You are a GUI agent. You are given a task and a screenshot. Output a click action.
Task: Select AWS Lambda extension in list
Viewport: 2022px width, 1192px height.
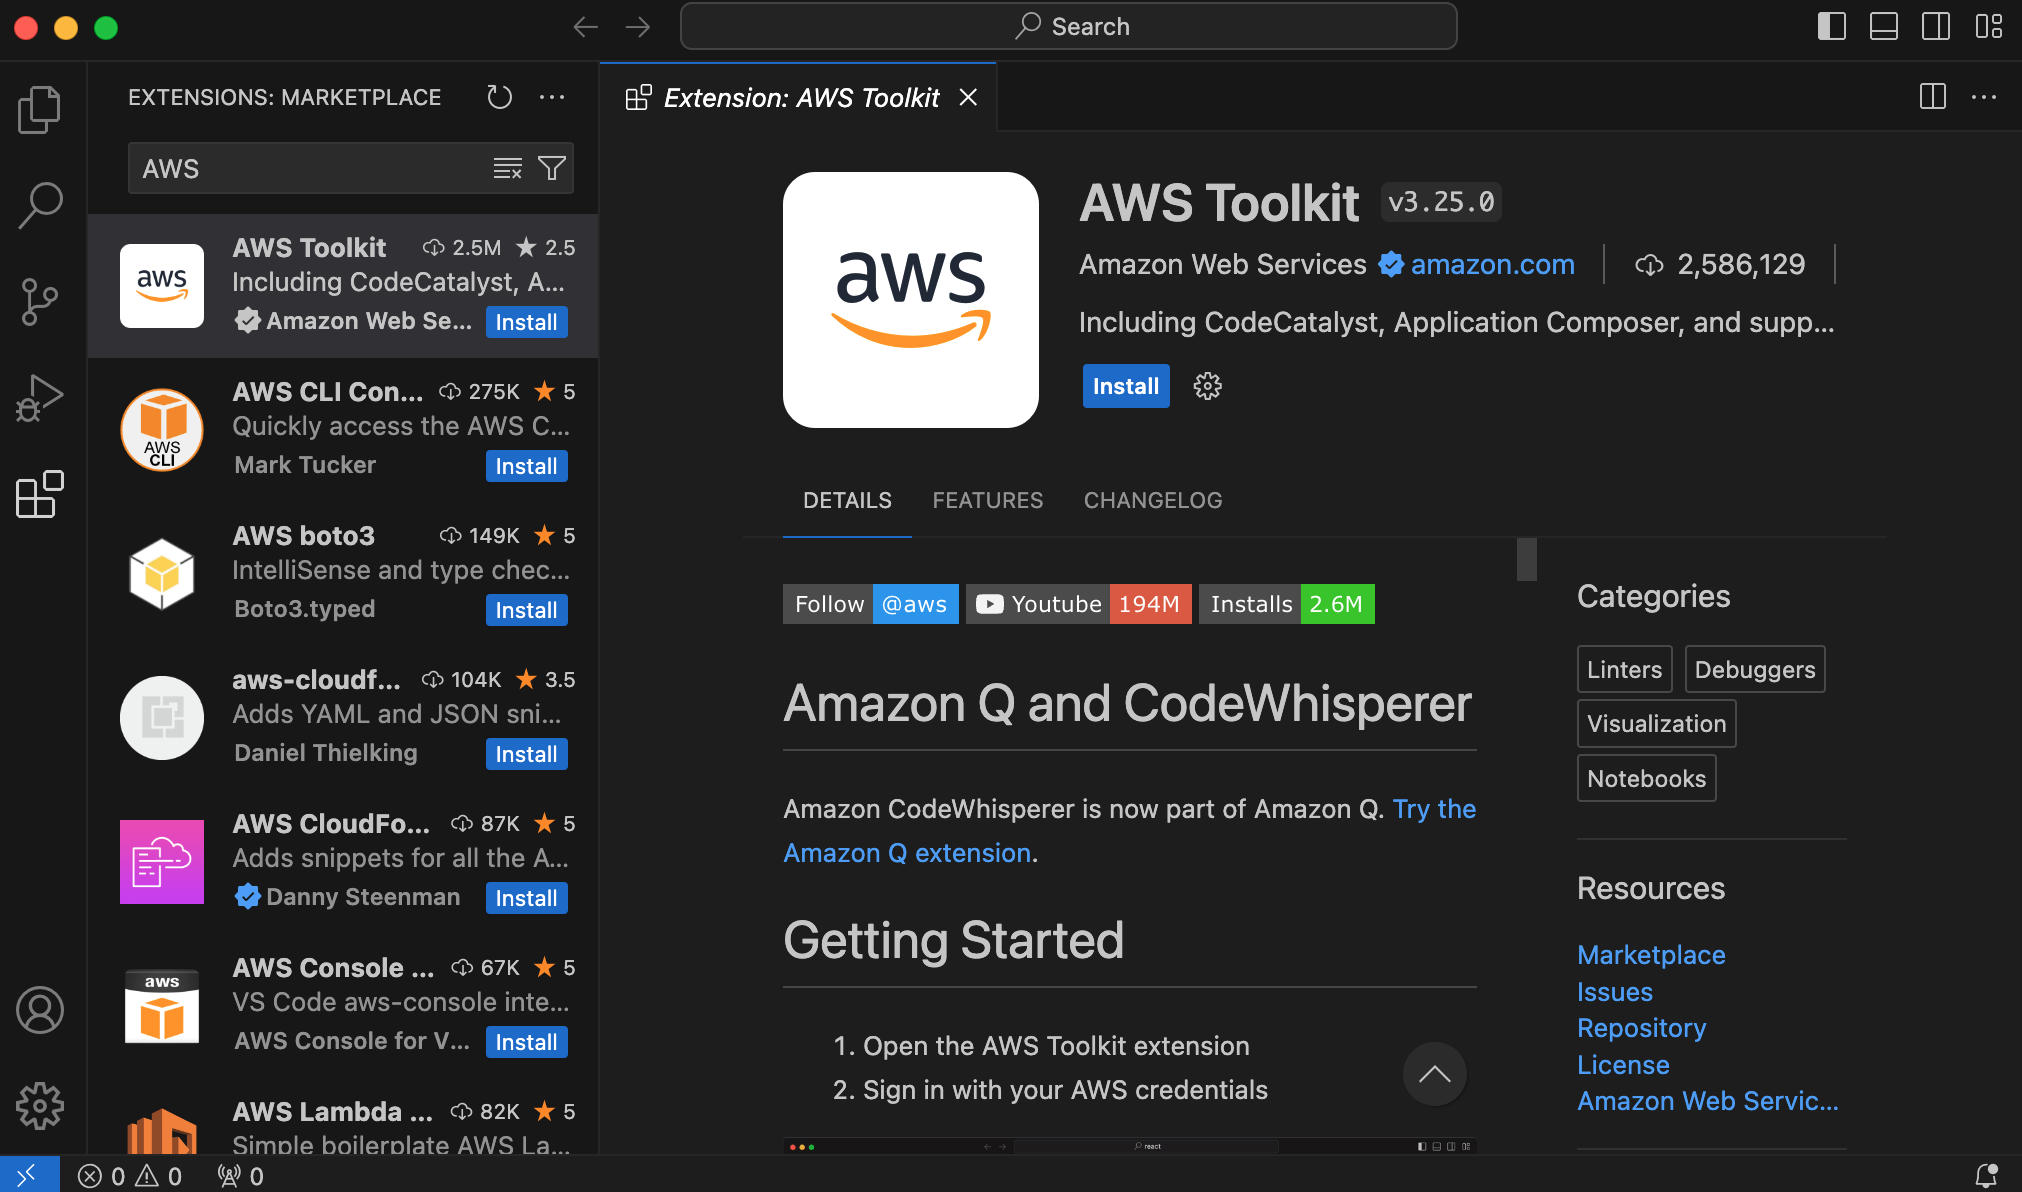(344, 1116)
